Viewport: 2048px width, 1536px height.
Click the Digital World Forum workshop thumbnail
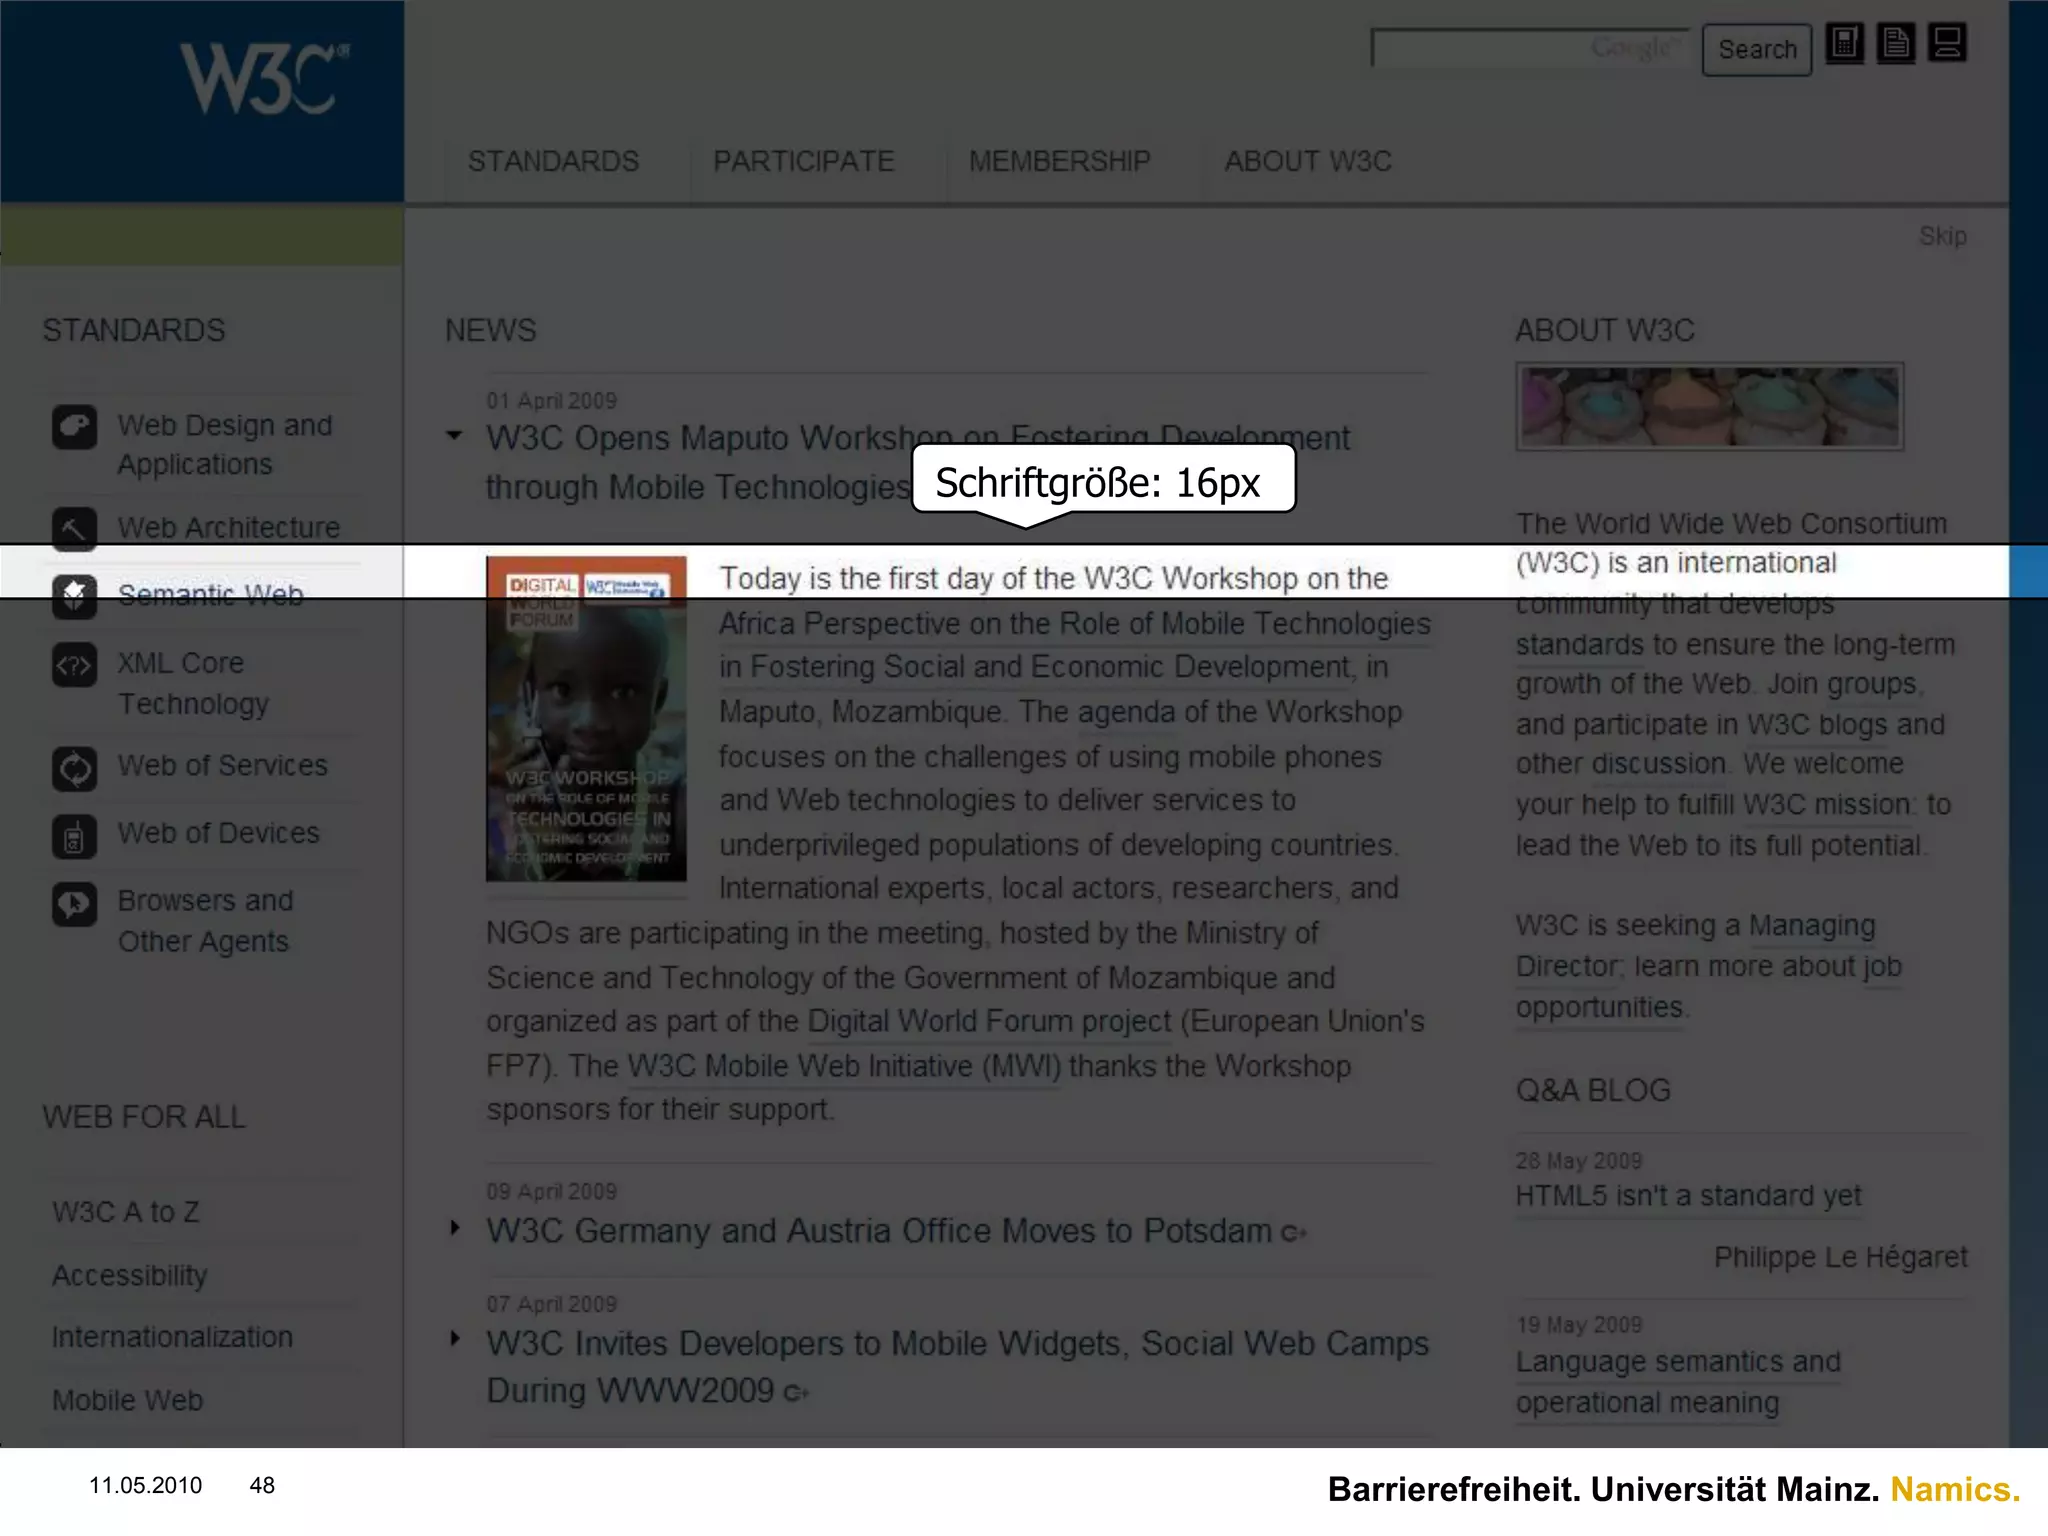coord(586,718)
